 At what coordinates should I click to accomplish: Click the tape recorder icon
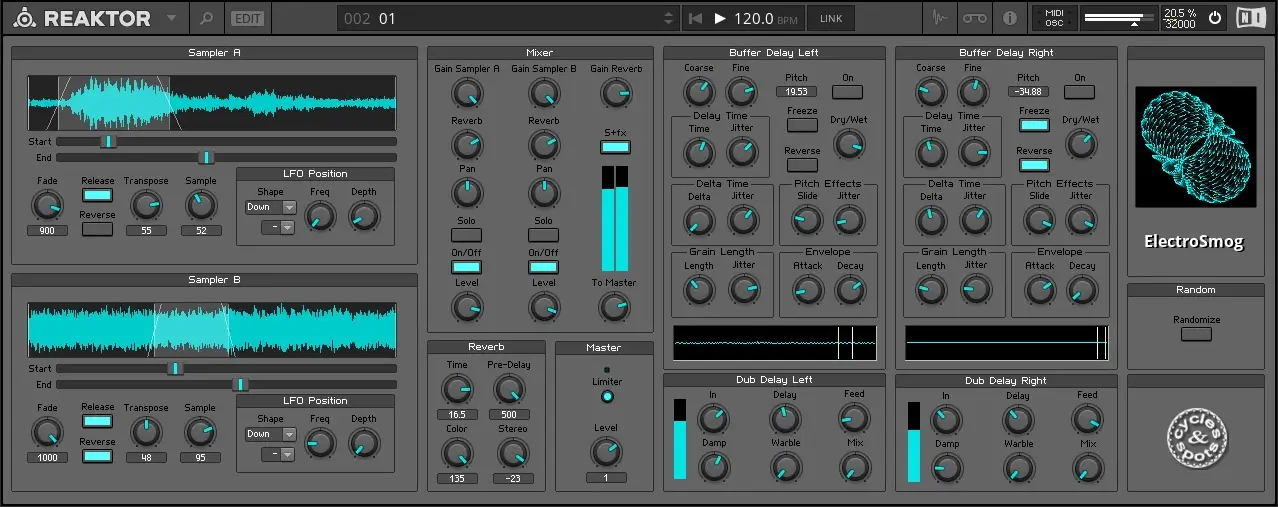tap(974, 18)
